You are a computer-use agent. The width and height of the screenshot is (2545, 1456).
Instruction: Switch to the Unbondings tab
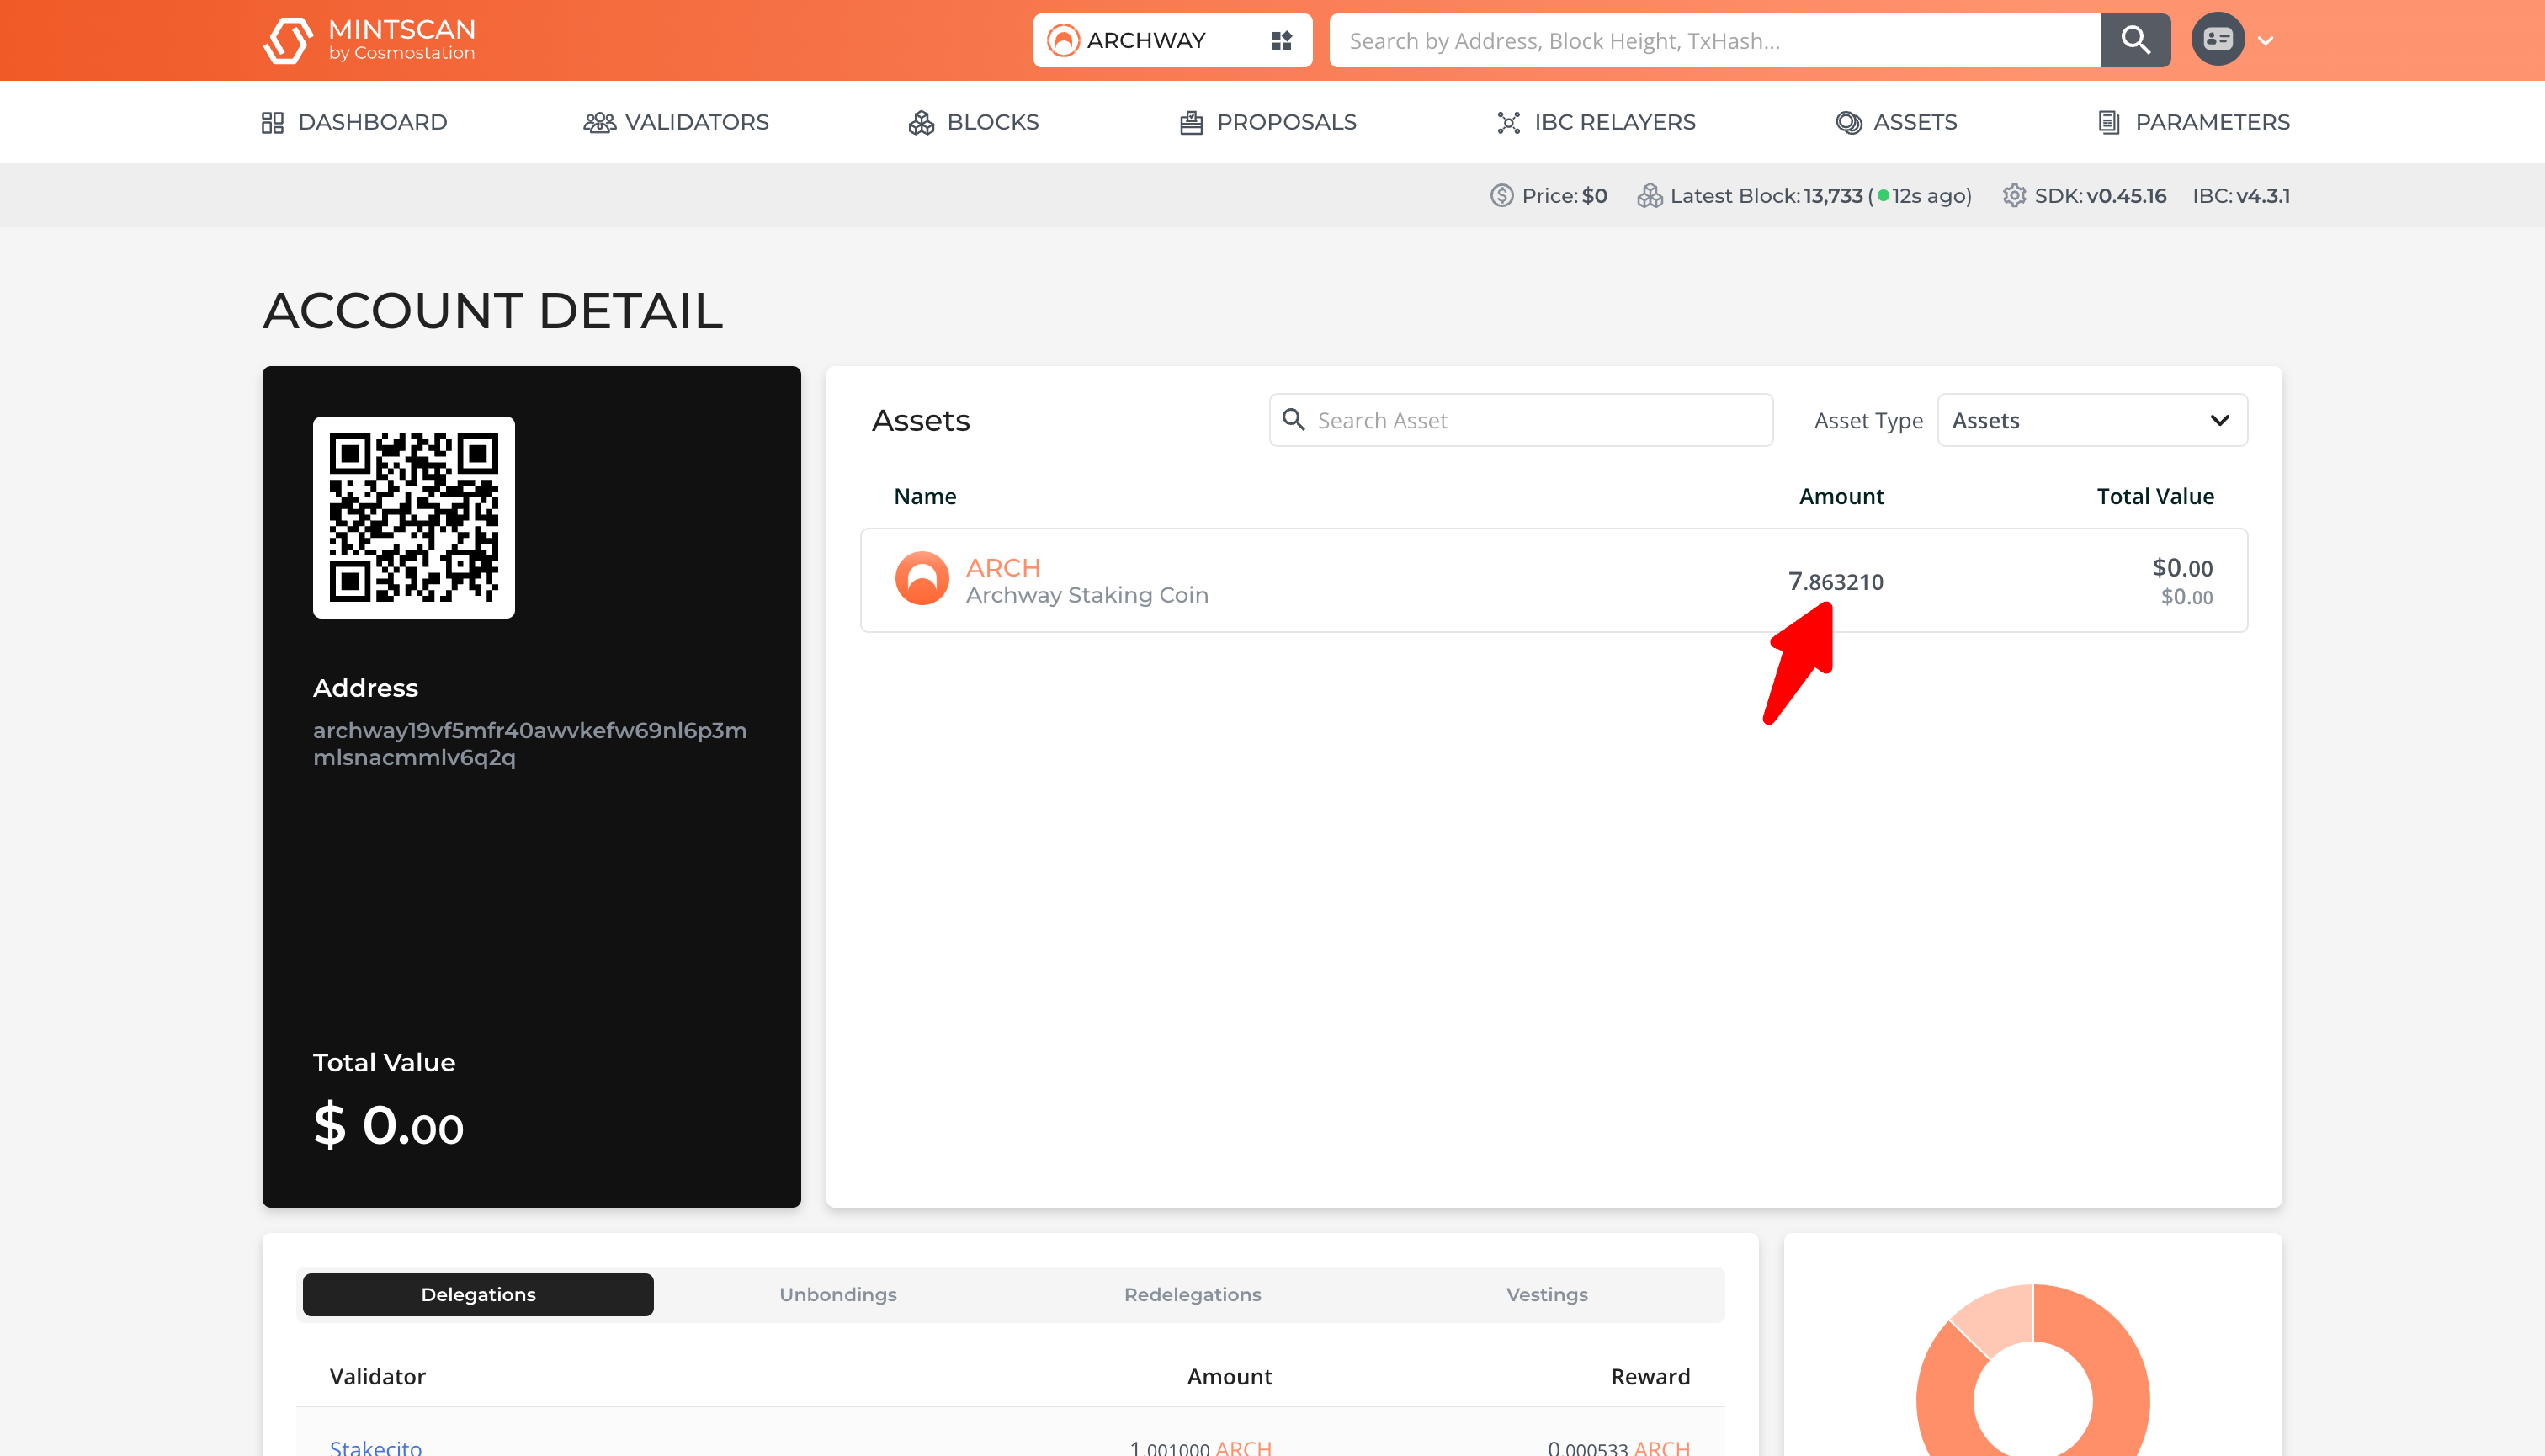pyautogui.click(x=837, y=1294)
